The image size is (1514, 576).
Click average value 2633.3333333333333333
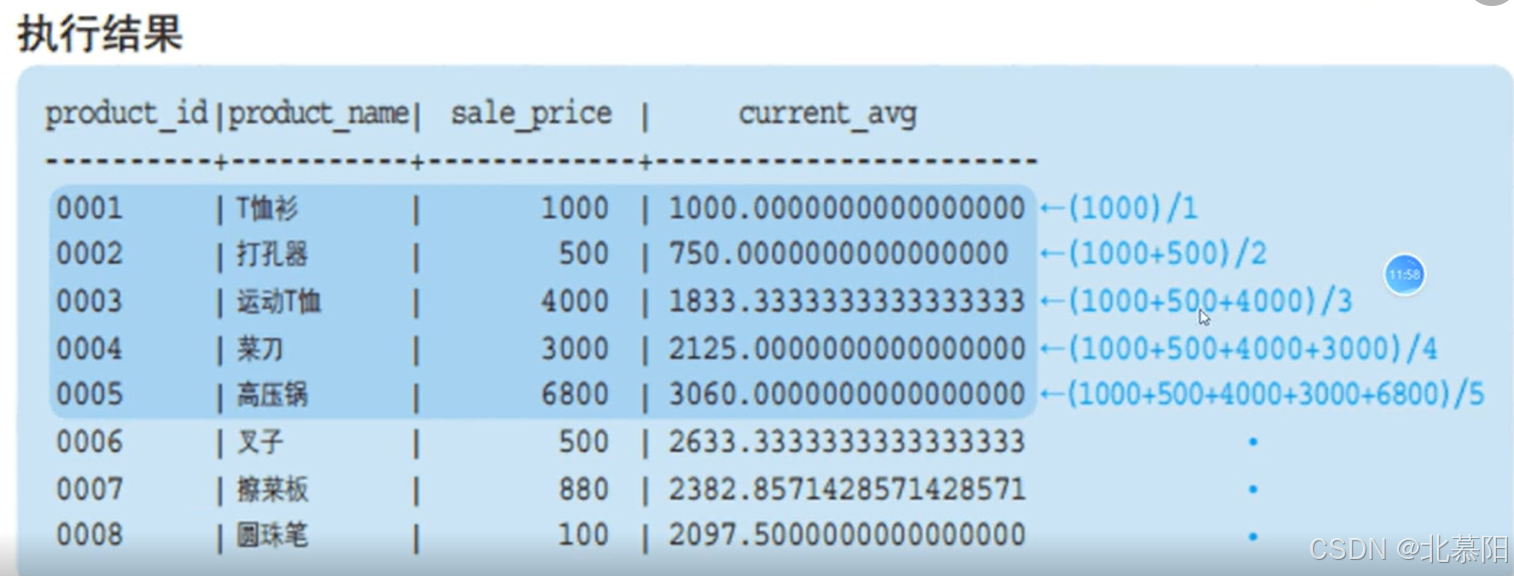tap(847, 441)
